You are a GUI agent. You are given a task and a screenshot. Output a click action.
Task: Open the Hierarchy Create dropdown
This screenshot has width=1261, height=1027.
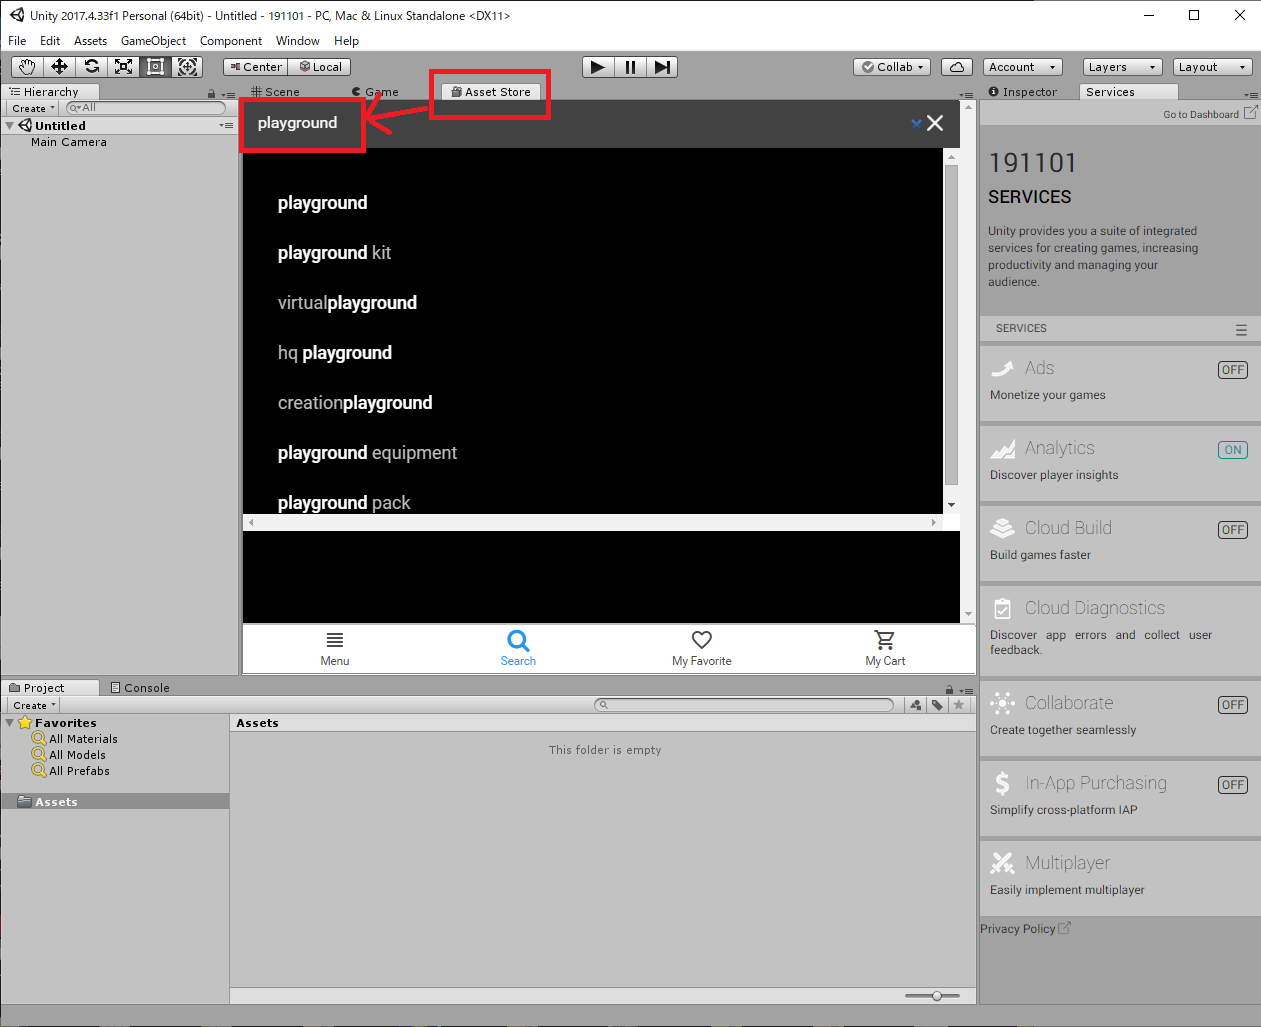coord(34,108)
